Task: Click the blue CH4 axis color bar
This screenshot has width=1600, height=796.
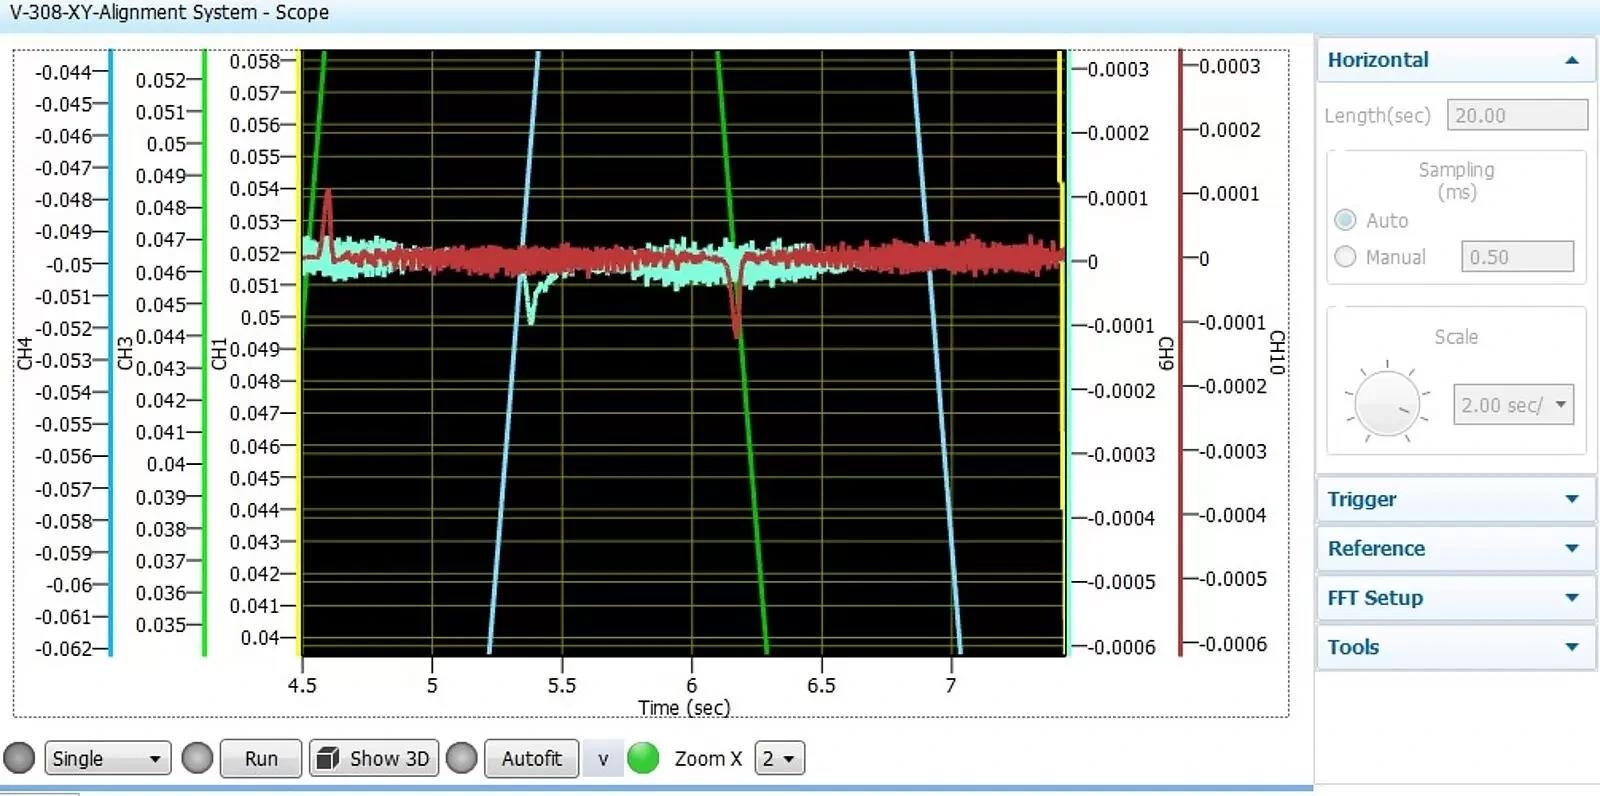Action: tap(110, 353)
